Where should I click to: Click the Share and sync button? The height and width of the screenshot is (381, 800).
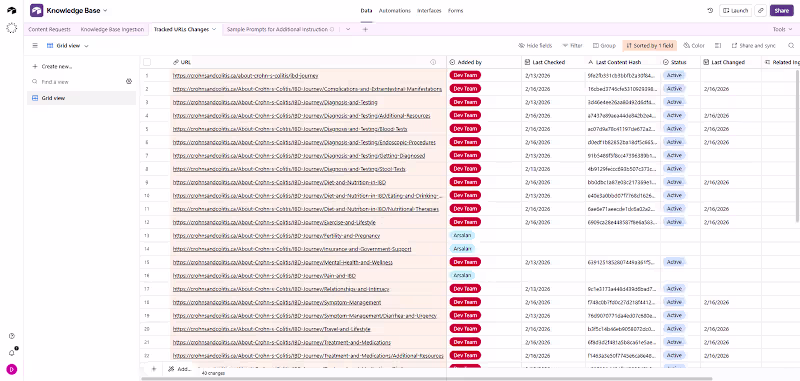pyautogui.click(x=754, y=45)
